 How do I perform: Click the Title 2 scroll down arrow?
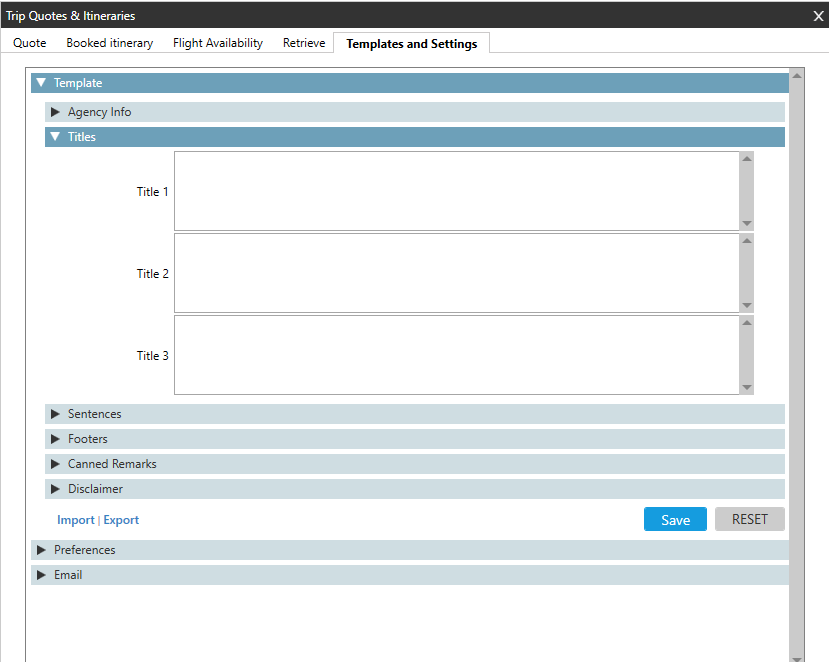tap(747, 306)
